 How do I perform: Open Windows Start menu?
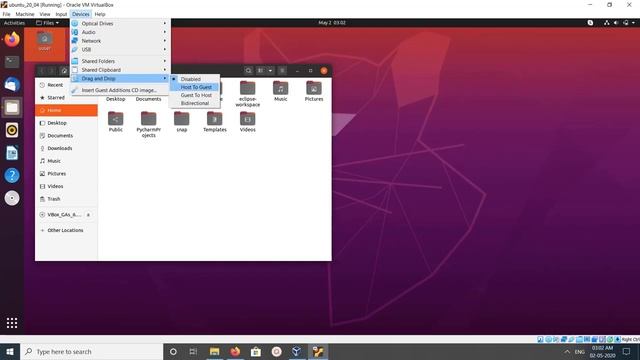[10, 351]
